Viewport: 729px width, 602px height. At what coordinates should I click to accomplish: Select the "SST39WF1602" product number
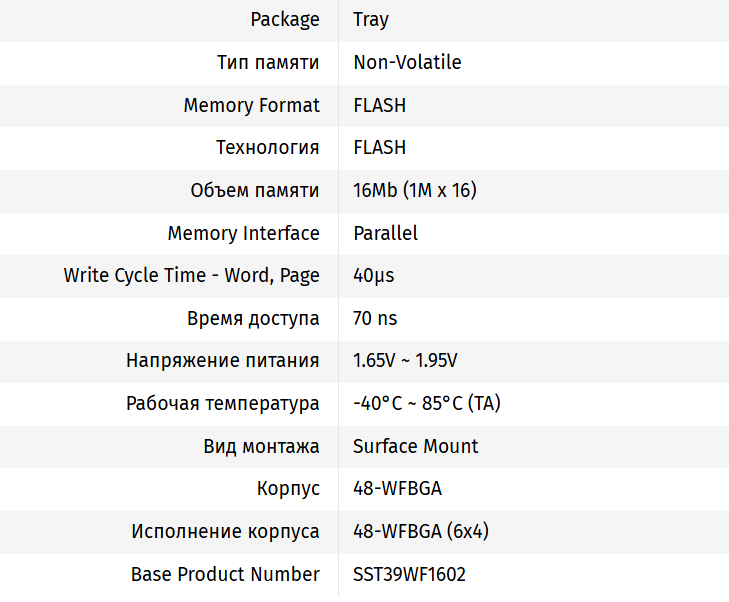click(409, 574)
